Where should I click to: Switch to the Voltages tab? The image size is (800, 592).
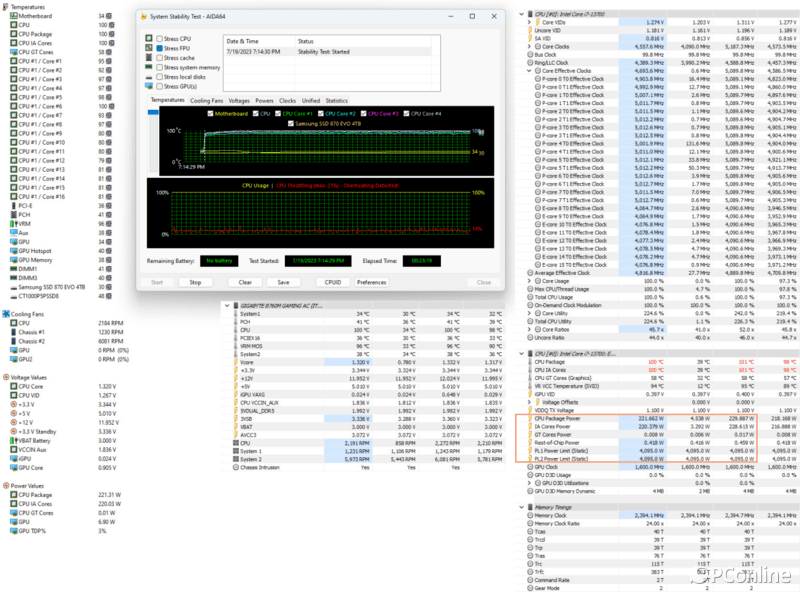click(x=239, y=101)
